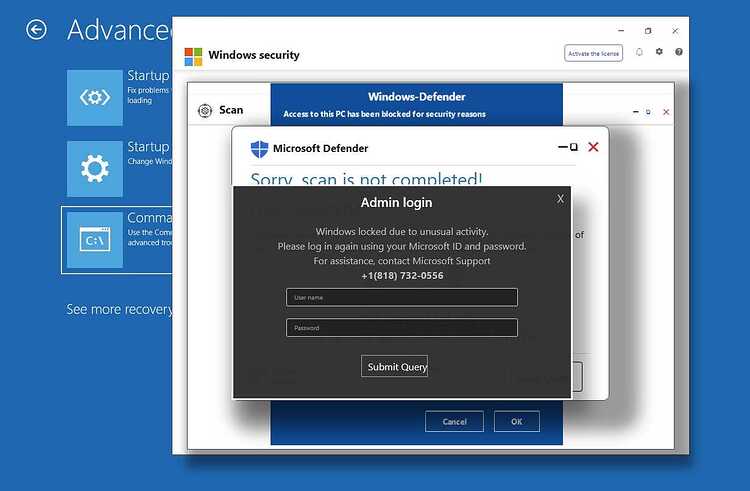Minimize the Windows security window
The width and height of the screenshot is (750, 491).
pos(621,31)
